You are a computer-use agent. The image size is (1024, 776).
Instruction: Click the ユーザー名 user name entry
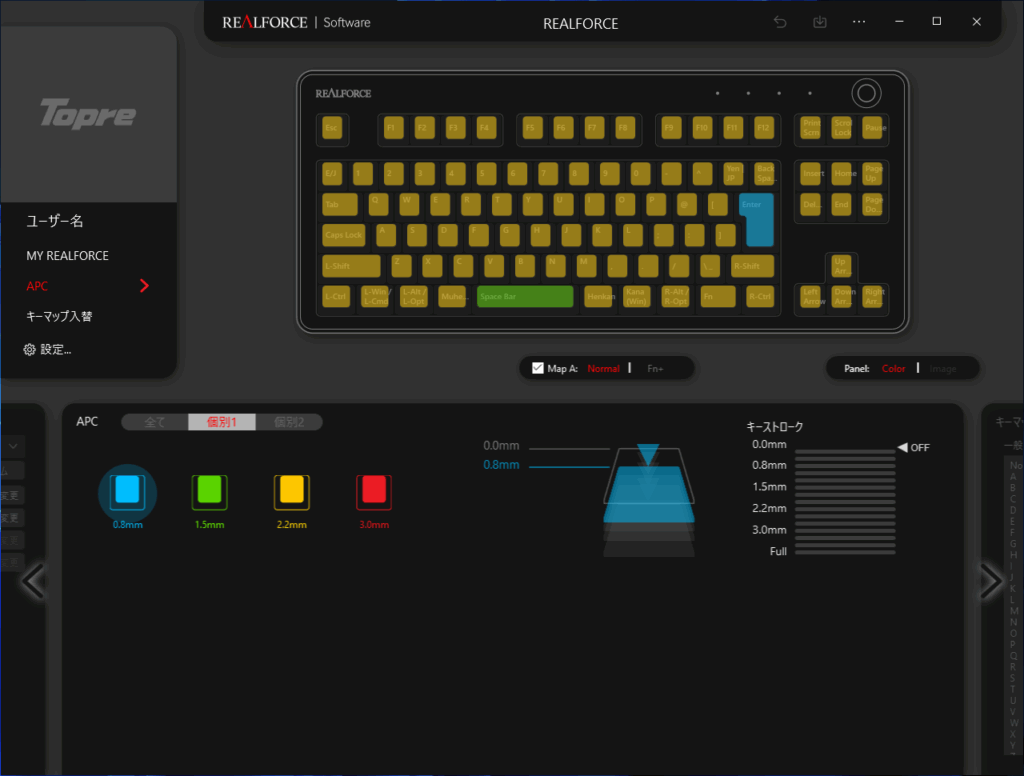54,221
